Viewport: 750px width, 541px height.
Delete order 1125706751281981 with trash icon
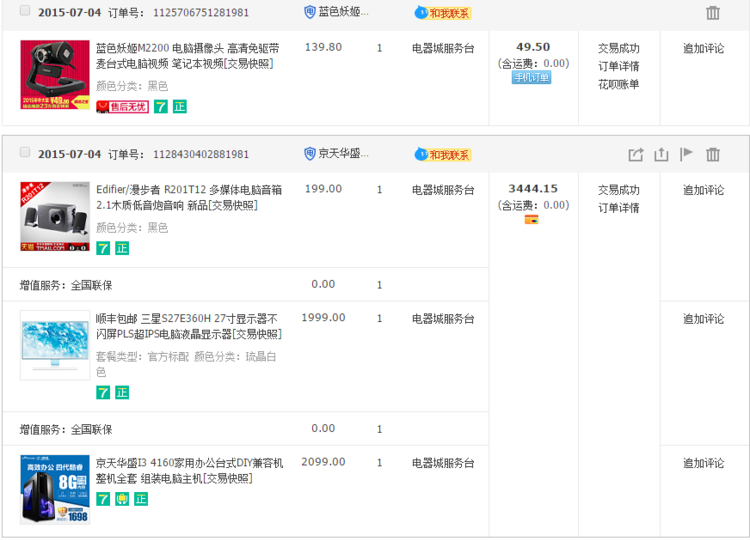(x=712, y=13)
